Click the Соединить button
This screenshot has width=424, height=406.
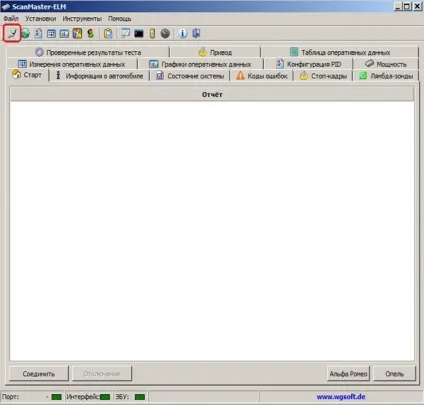tap(39, 374)
